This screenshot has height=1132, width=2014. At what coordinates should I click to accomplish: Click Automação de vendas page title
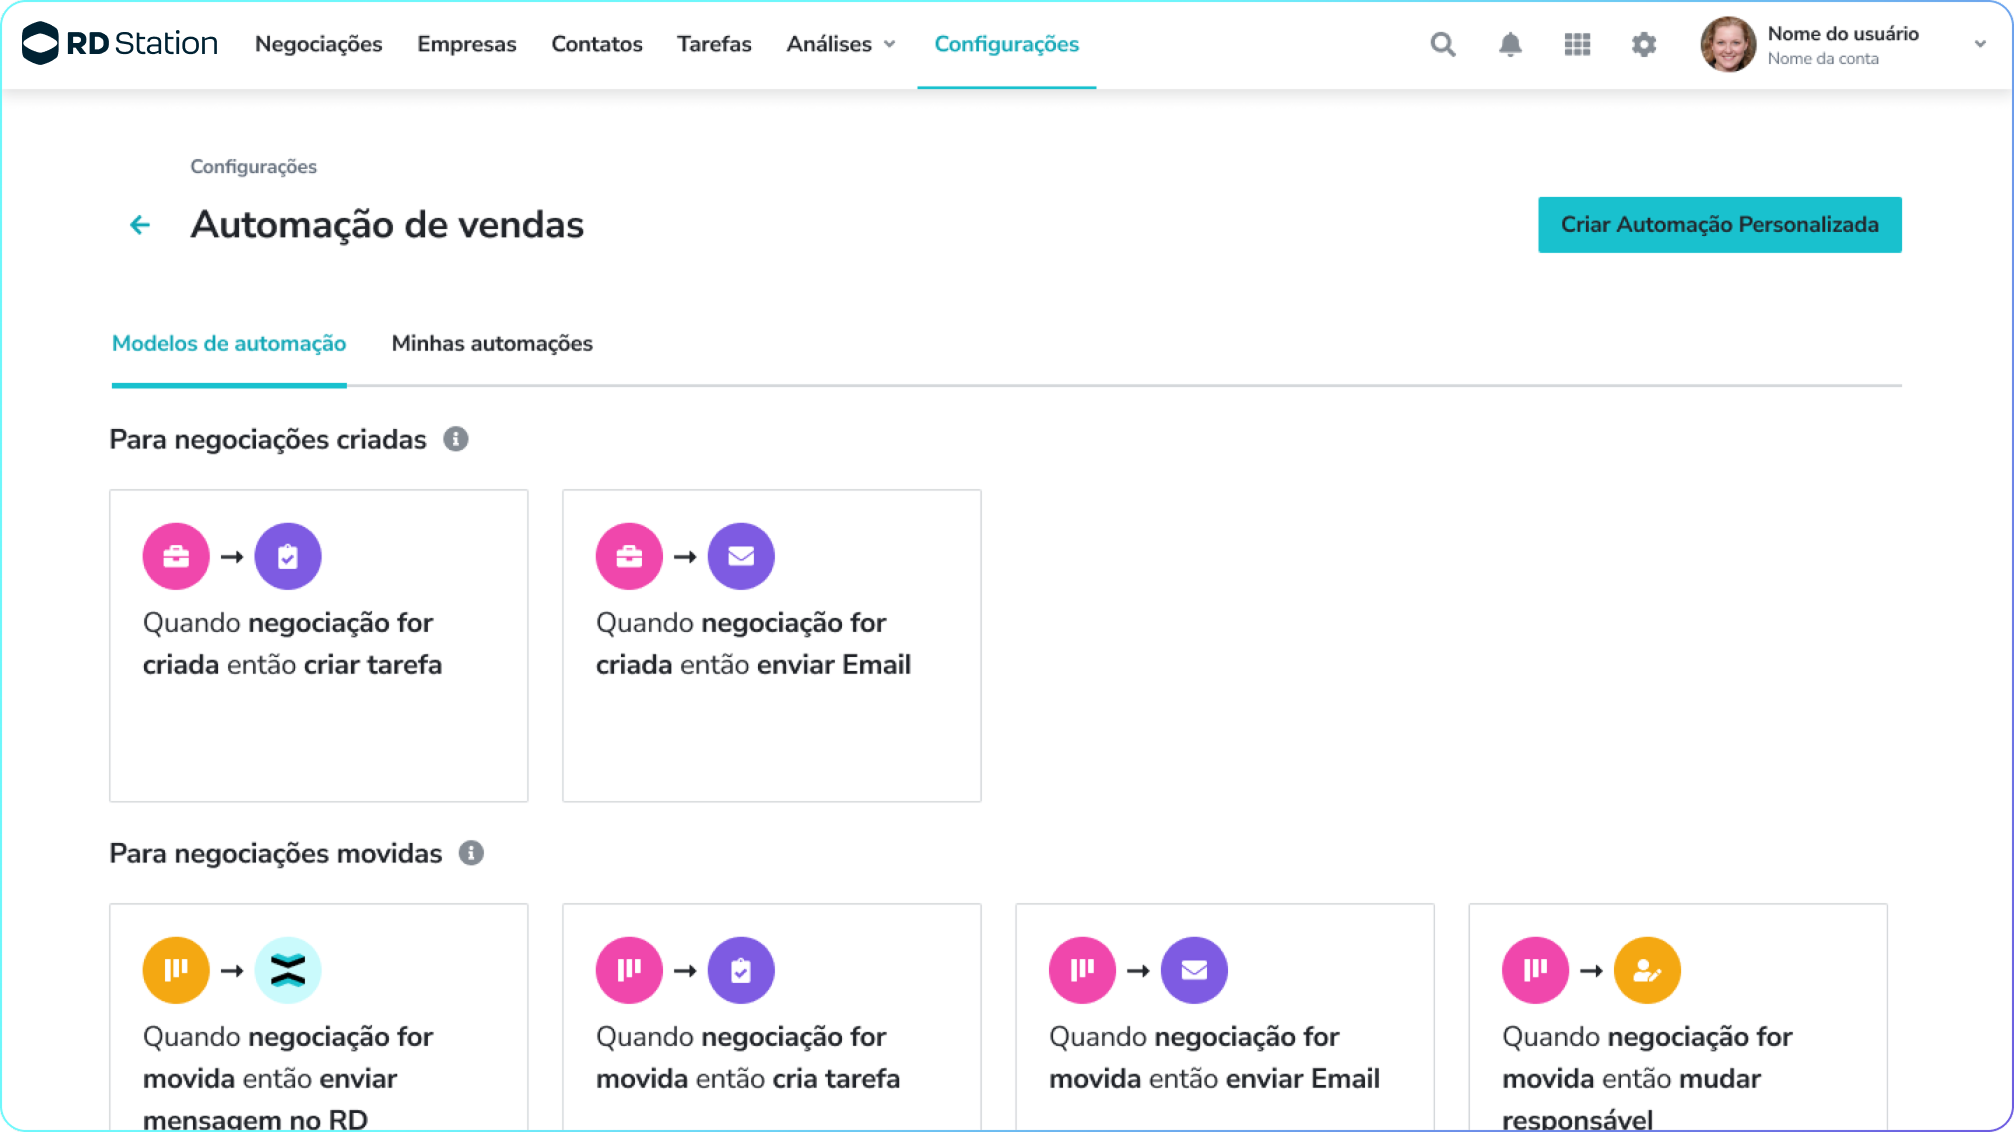click(387, 225)
